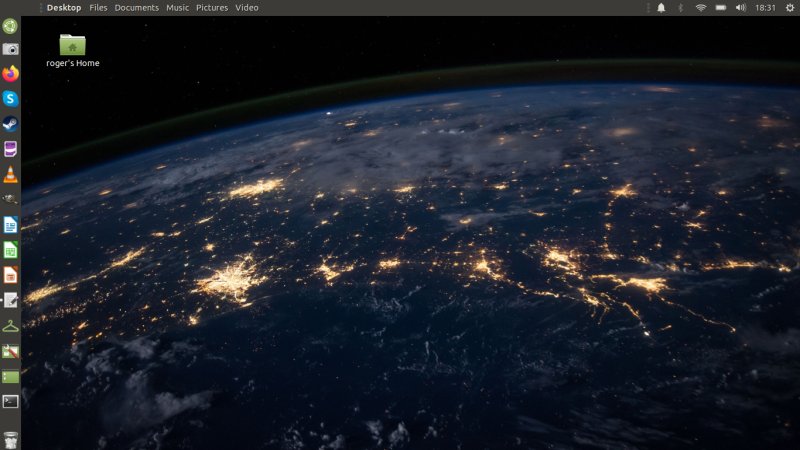Click the Desktop menu in top panel
800x450 pixels.
(x=64, y=8)
